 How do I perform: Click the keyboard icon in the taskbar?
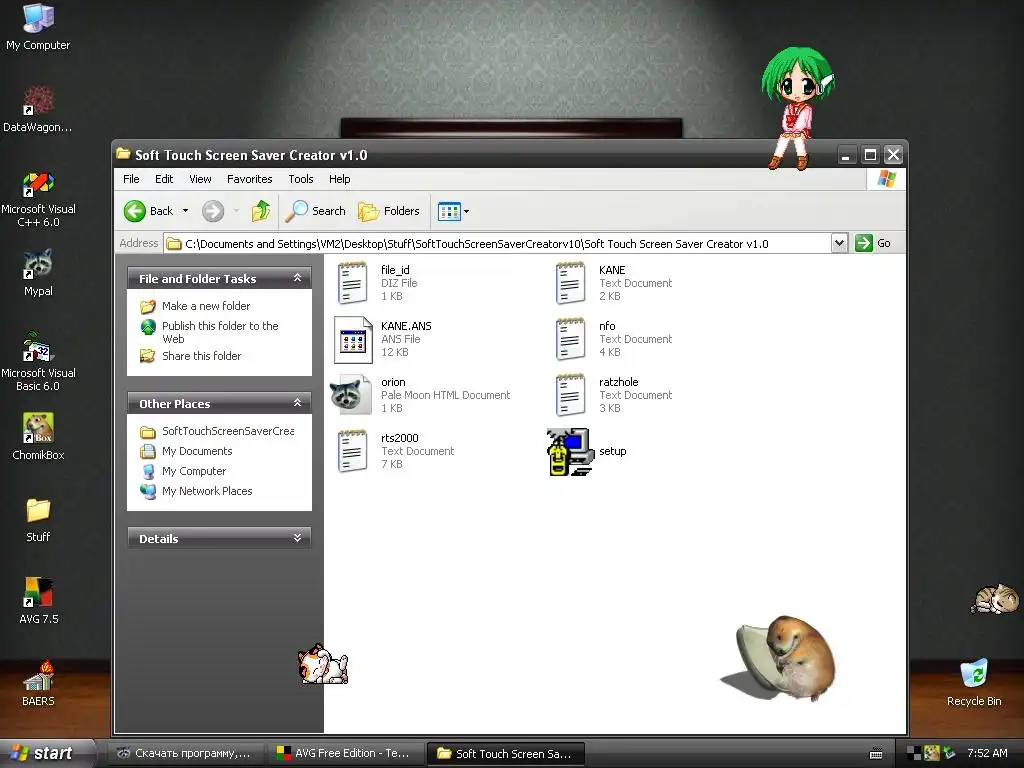click(876, 754)
